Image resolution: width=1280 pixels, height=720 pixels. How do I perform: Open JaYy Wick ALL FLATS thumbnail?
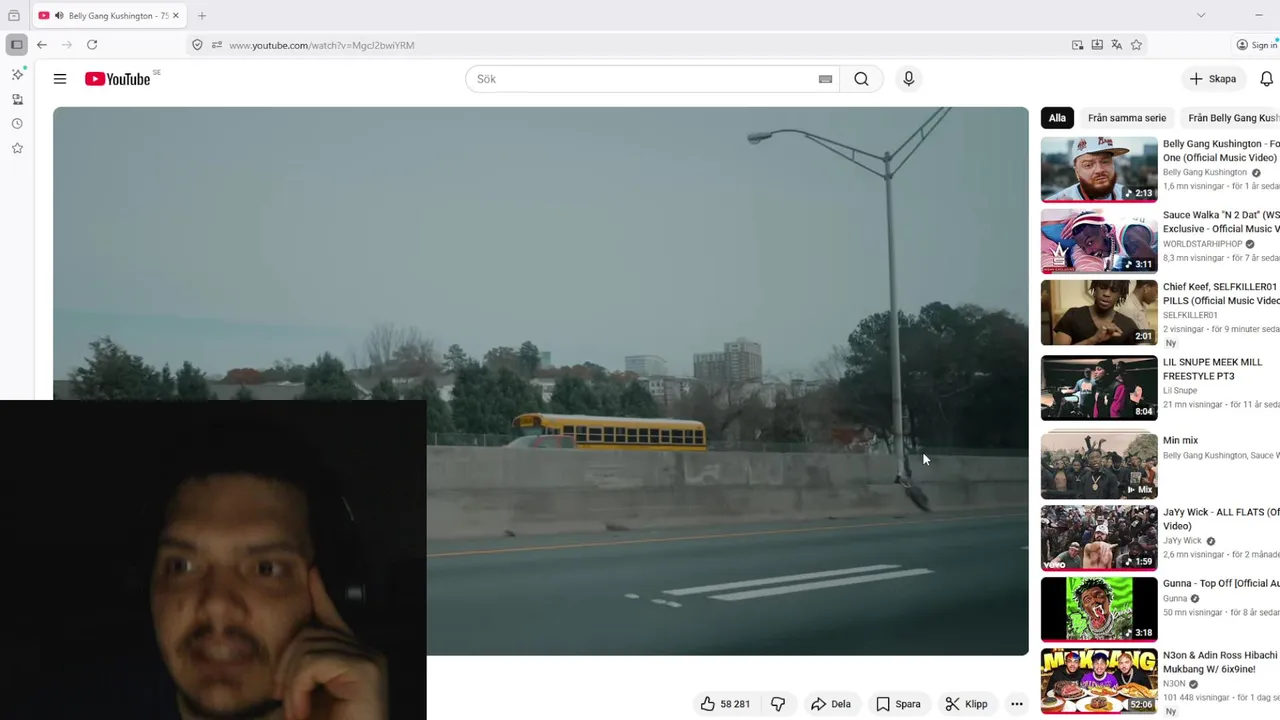tap(1099, 538)
